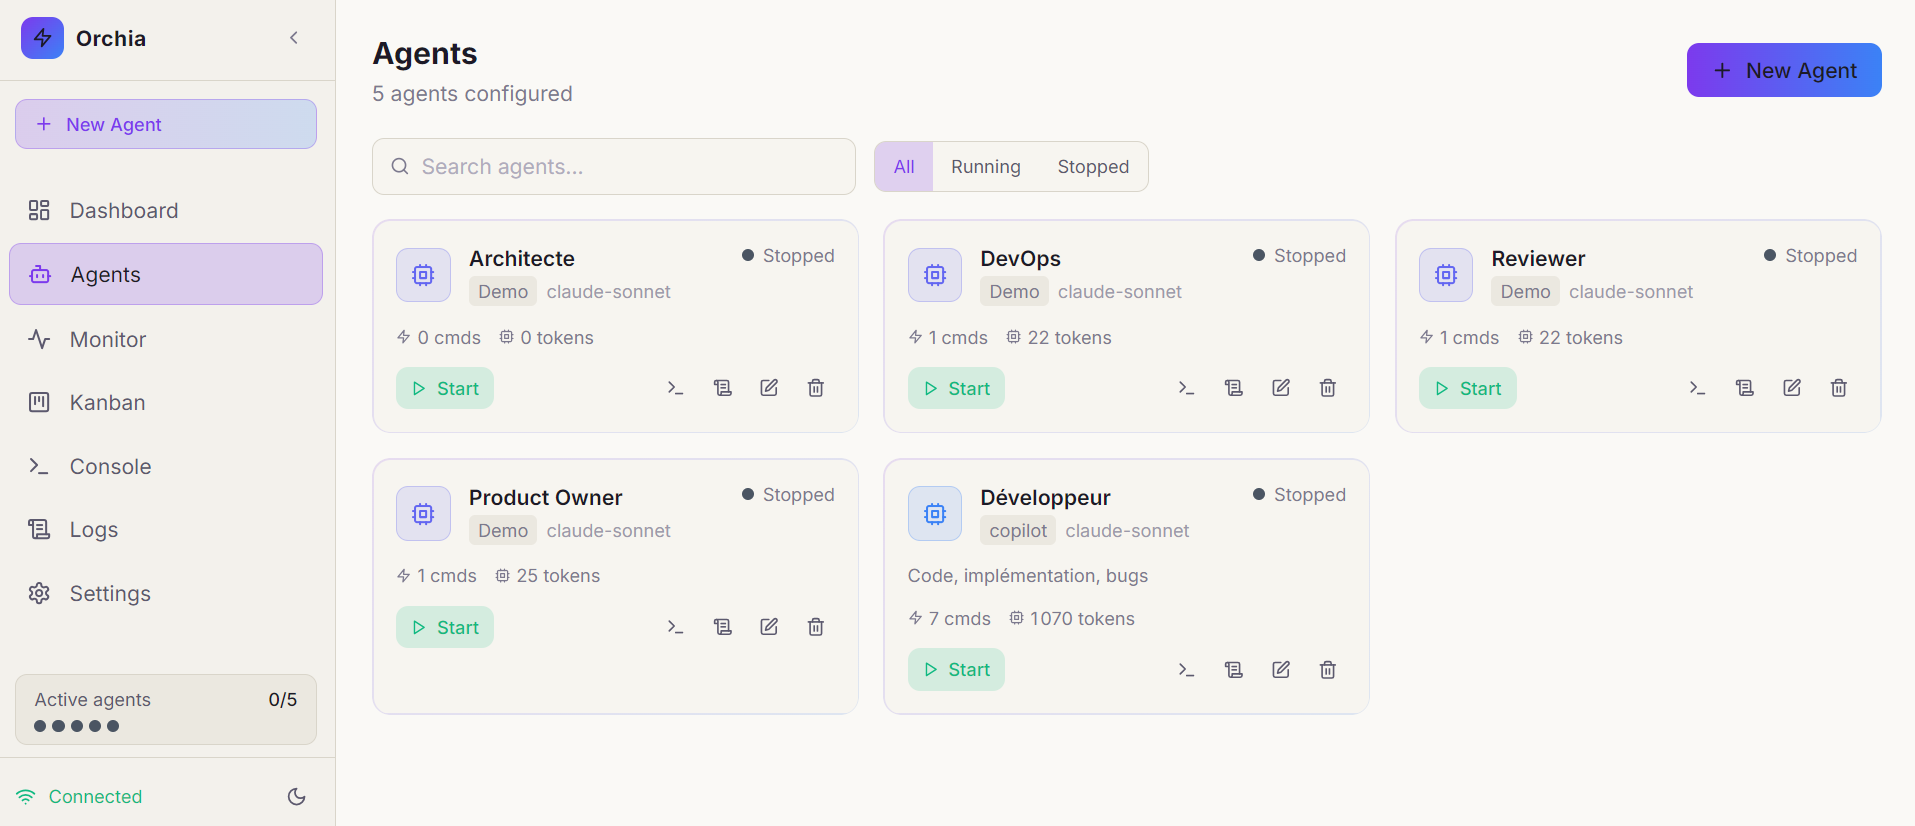The image size is (1915, 826).
Task: Filter agents by Stopped
Action: pyautogui.click(x=1093, y=166)
